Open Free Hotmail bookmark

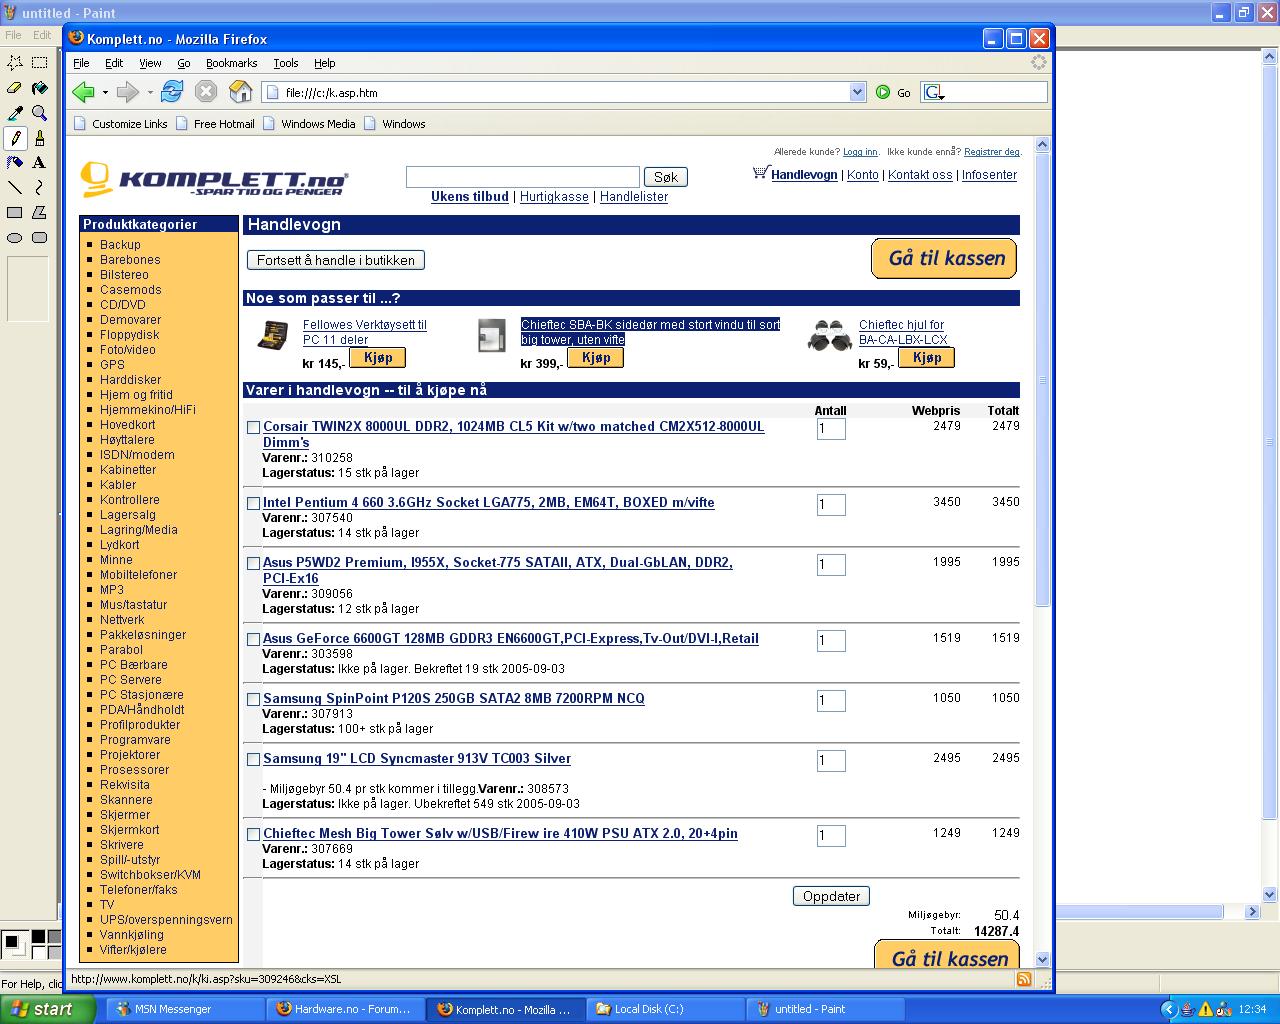tap(215, 124)
